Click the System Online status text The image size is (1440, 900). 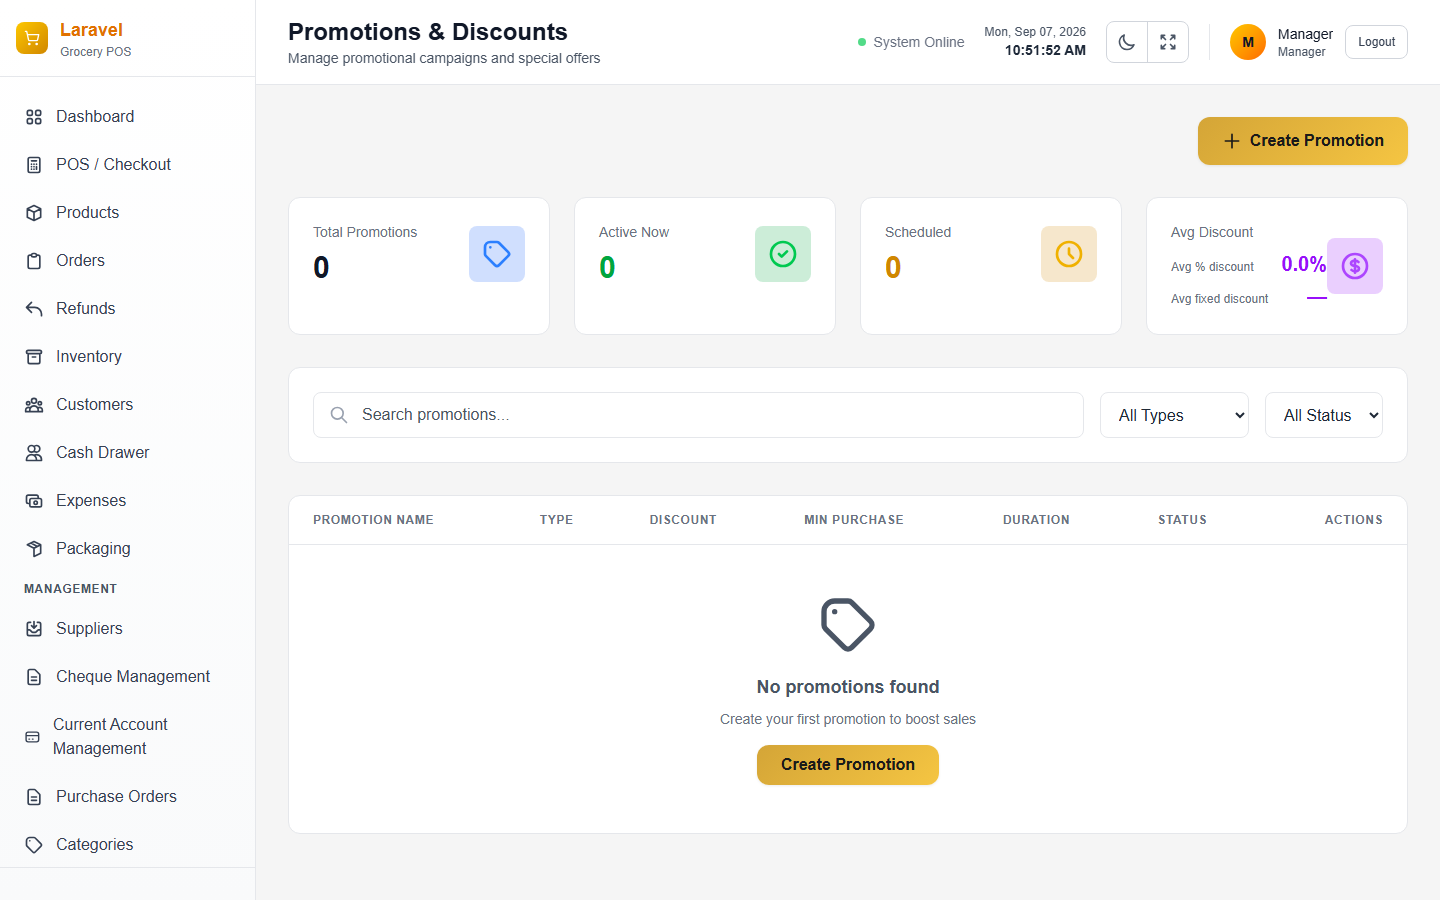click(x=918, y=42)
